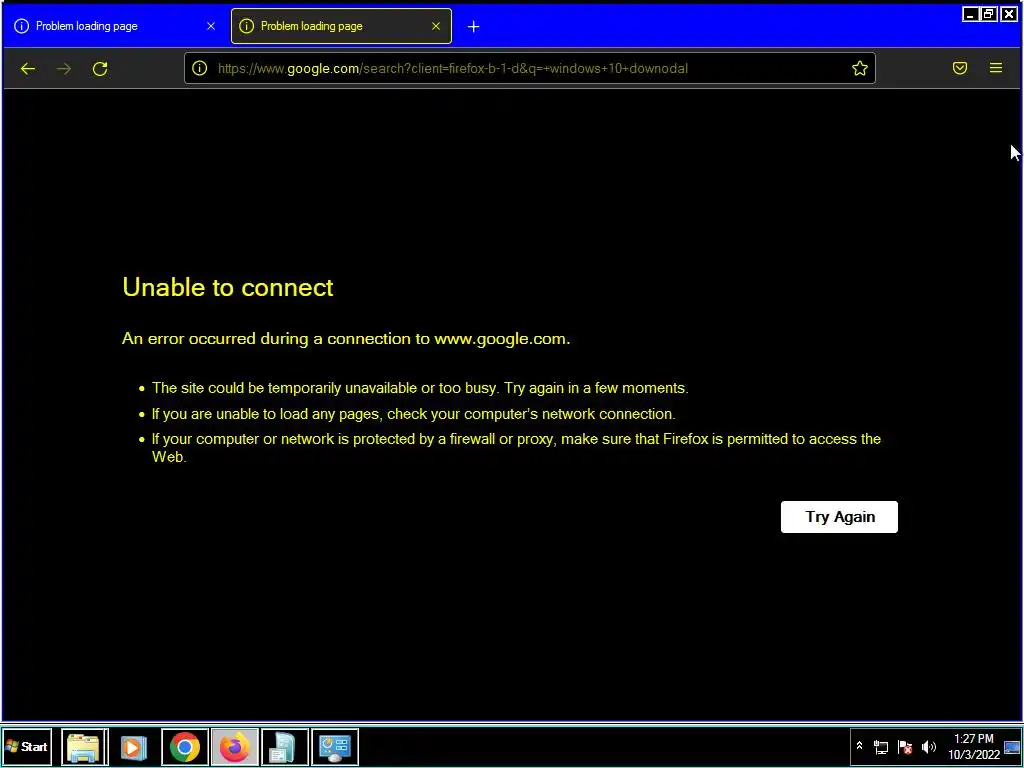This screenshot has height=768, width=1024.
Task: Go back using the back arrow
Action: [27, 69]
